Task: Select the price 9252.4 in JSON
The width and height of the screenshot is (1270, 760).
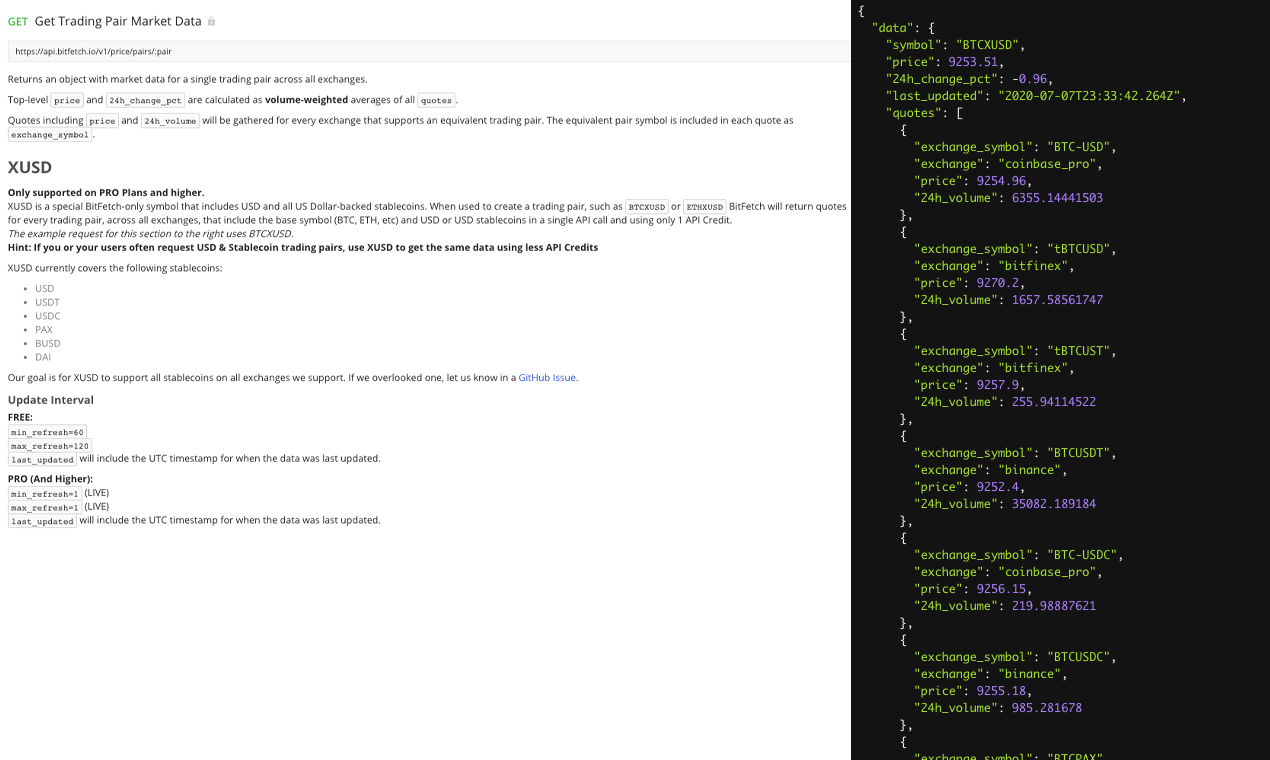Action: (1000, 487)
